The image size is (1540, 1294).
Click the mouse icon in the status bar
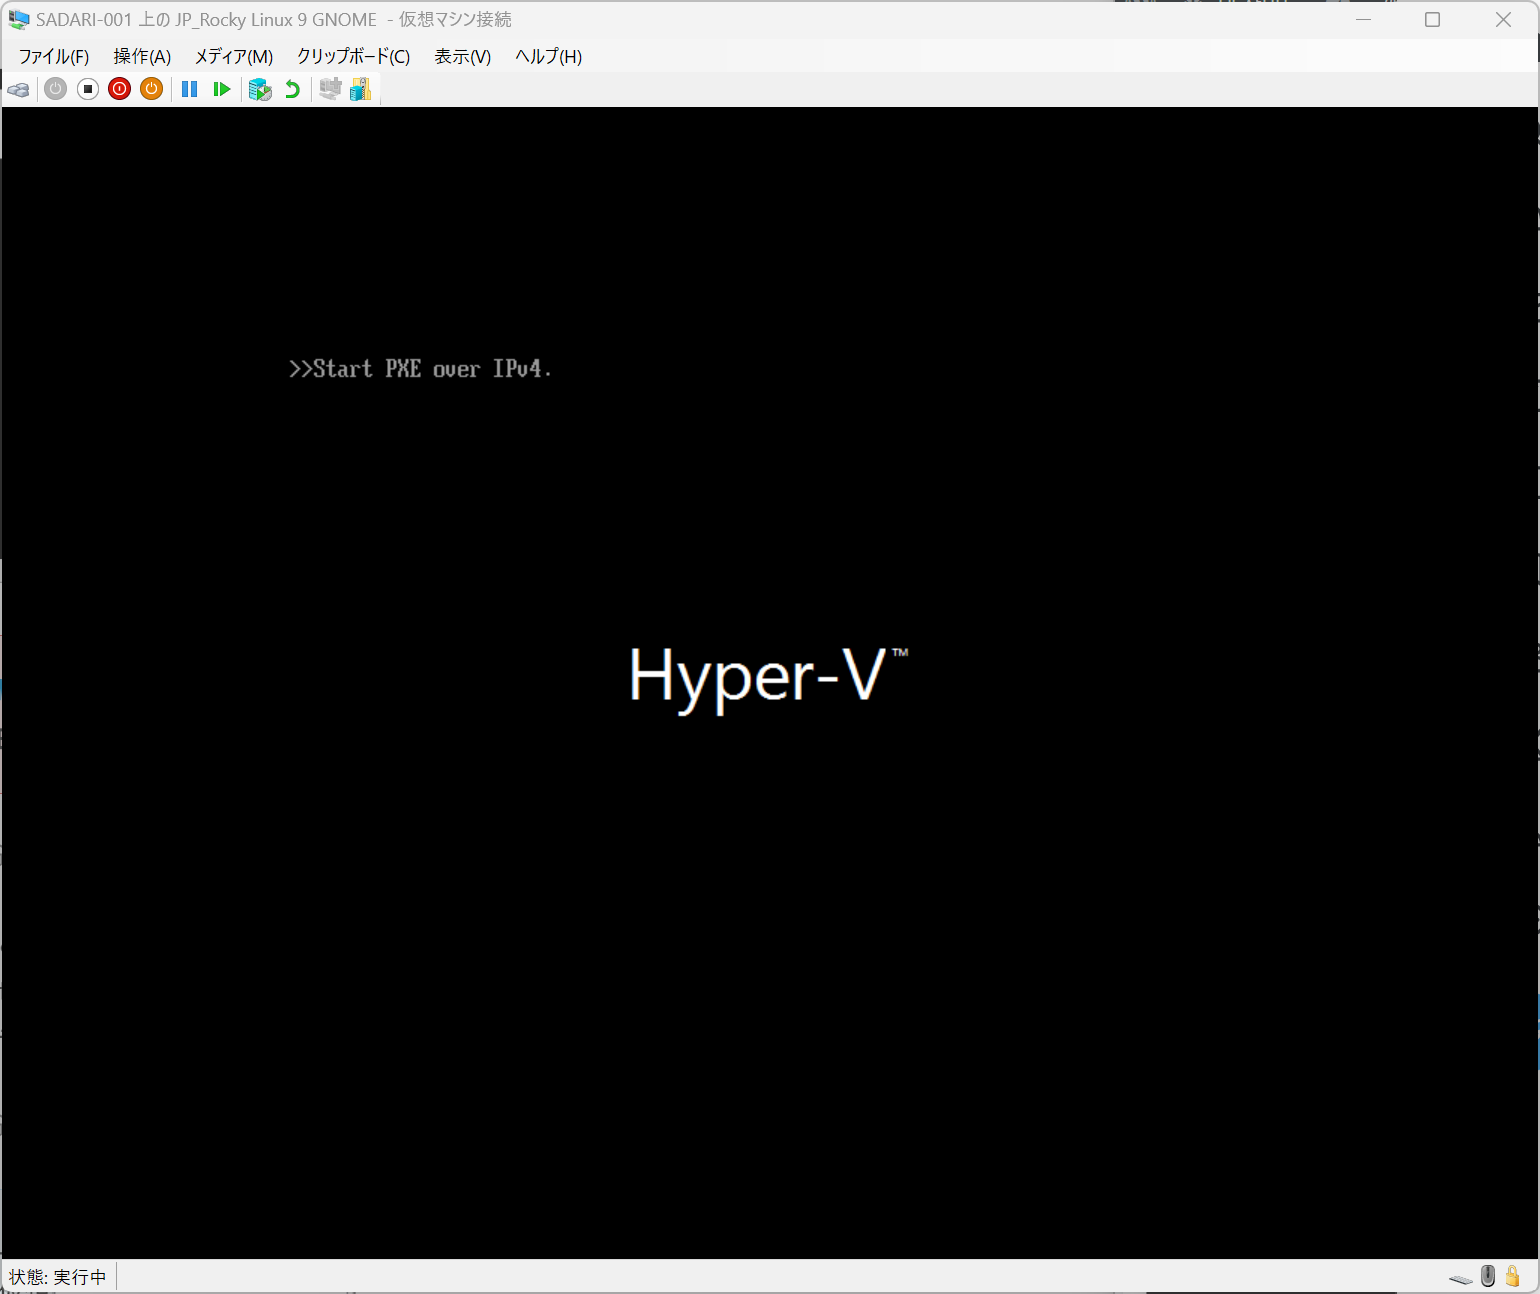coord(1487,1277)
